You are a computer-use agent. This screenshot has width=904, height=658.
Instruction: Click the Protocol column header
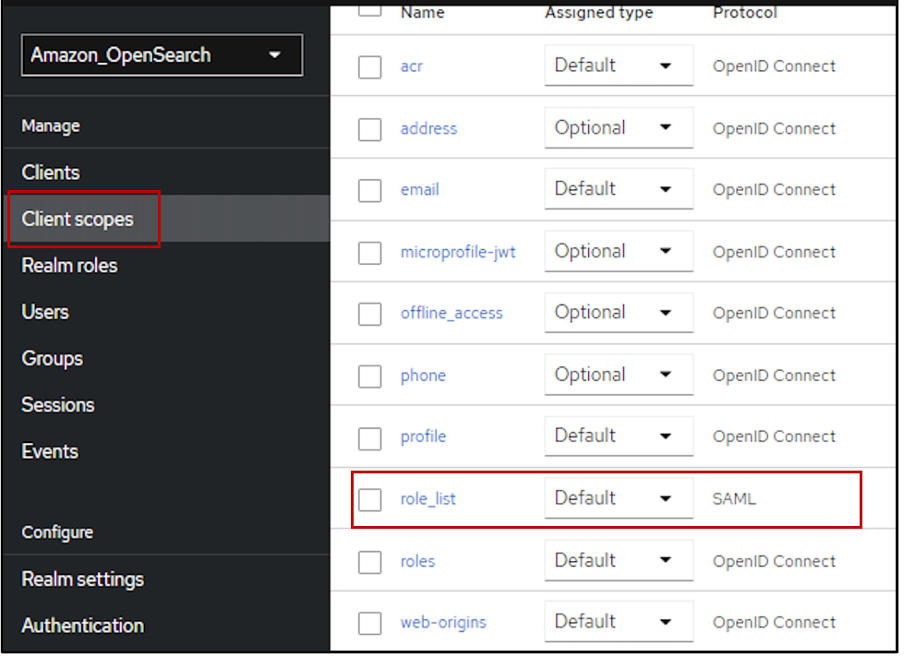click(745, 12)
